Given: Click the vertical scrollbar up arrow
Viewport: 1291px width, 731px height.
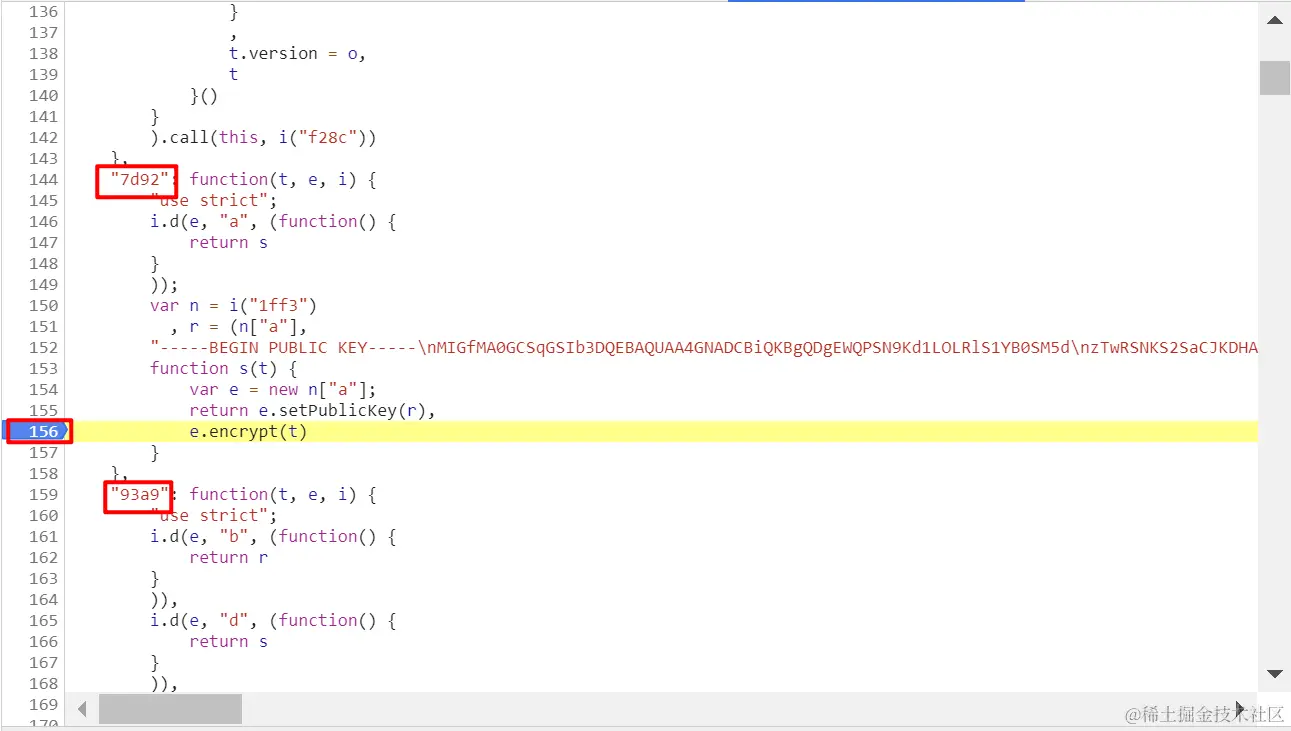Looking at the screenshot, I should coord(1275,20).
